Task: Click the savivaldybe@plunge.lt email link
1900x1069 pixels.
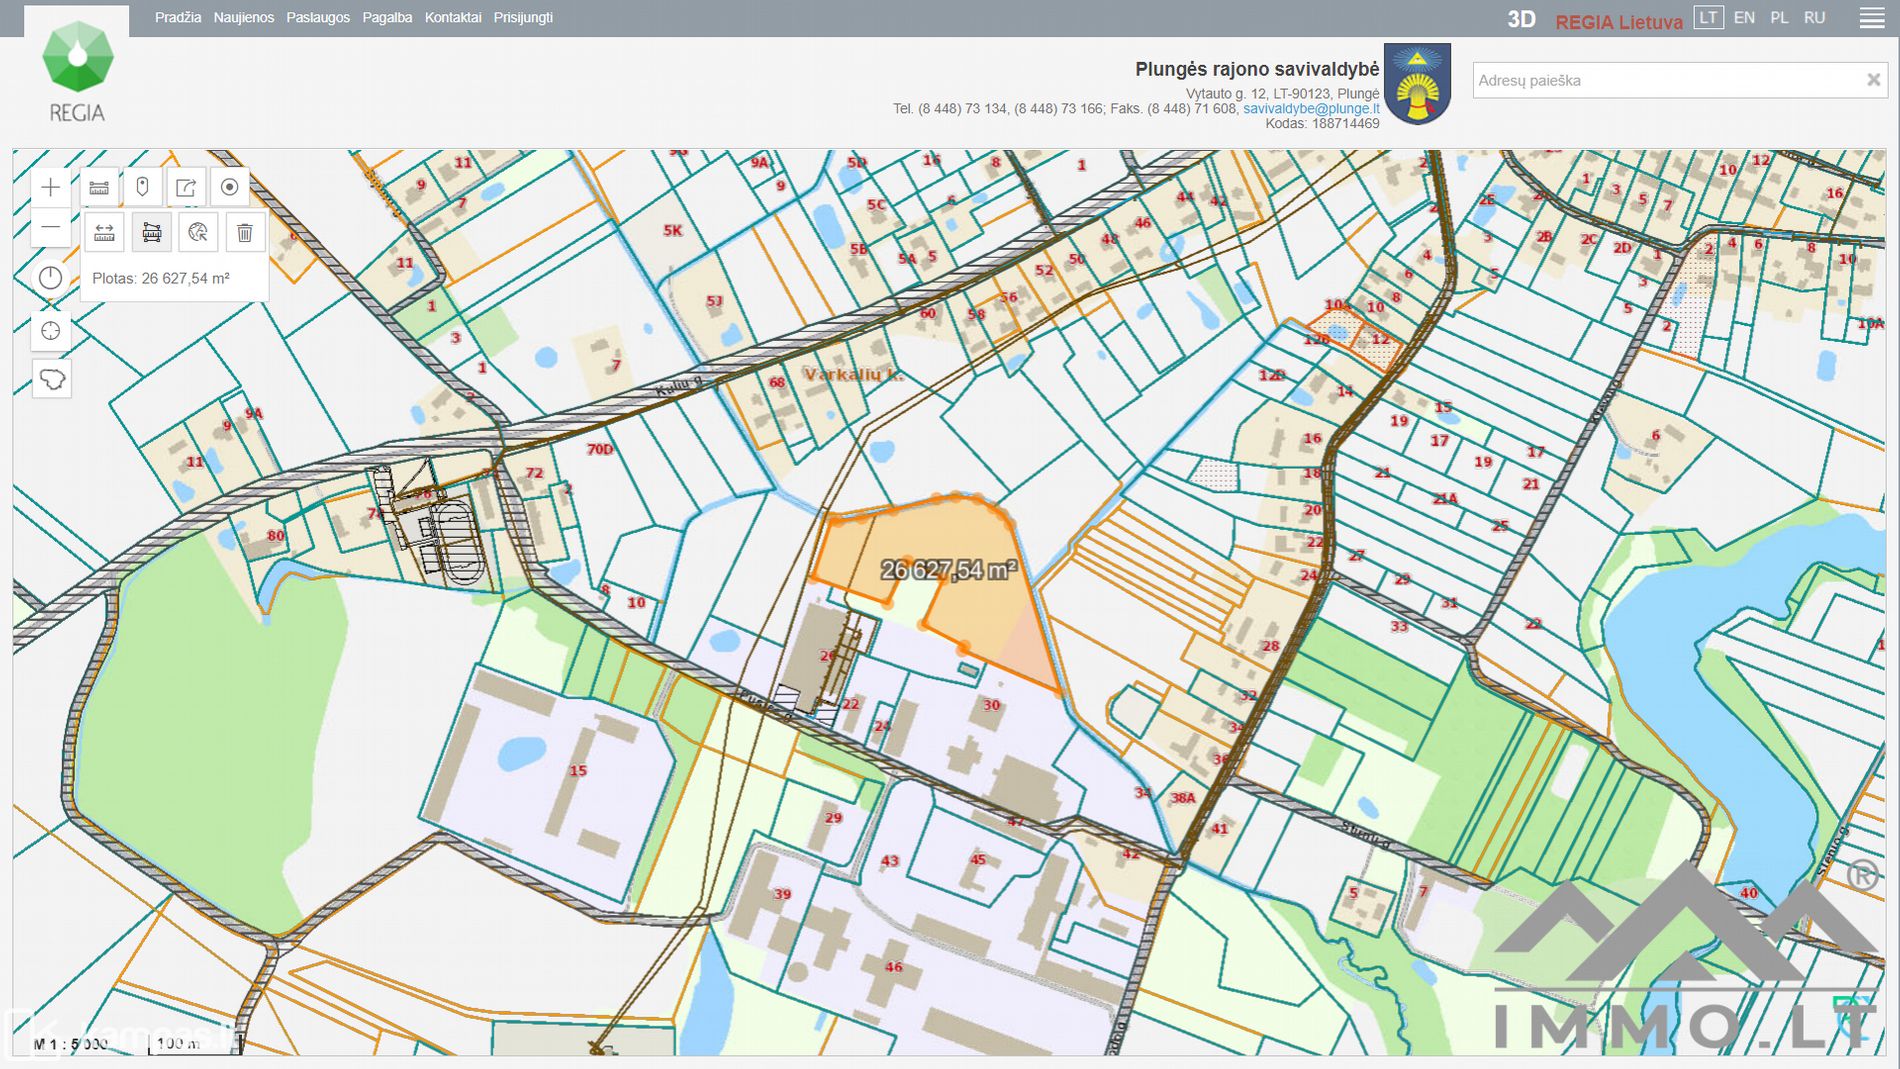Action: coord(1311,108)
